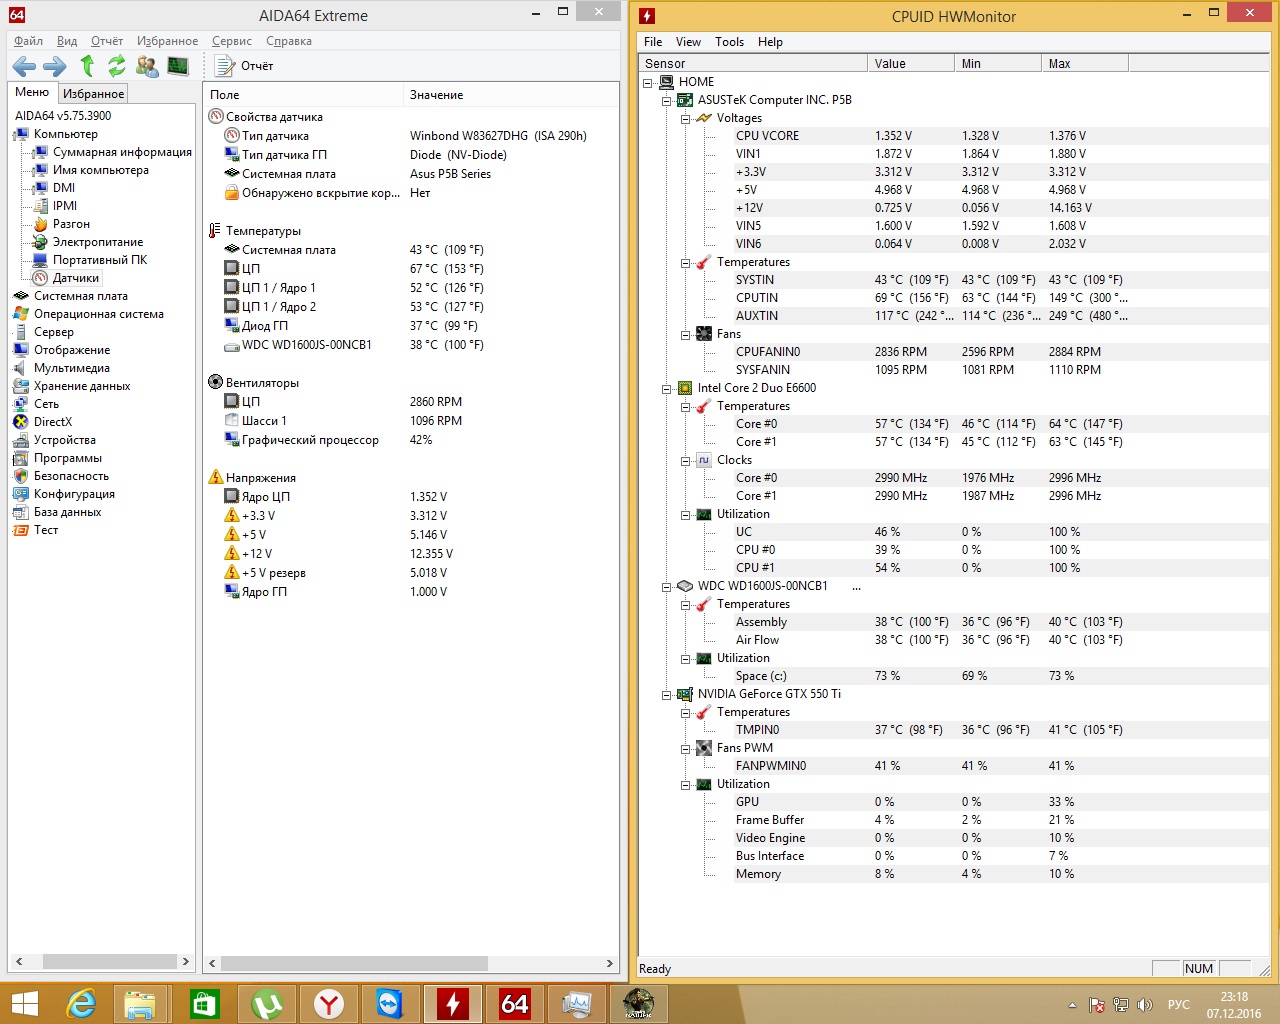This screenshot has height=1024, width=1280.
Task: Collapse the NVIDIA GeForce GTX 550 Ti node
Action: point(667,694)
